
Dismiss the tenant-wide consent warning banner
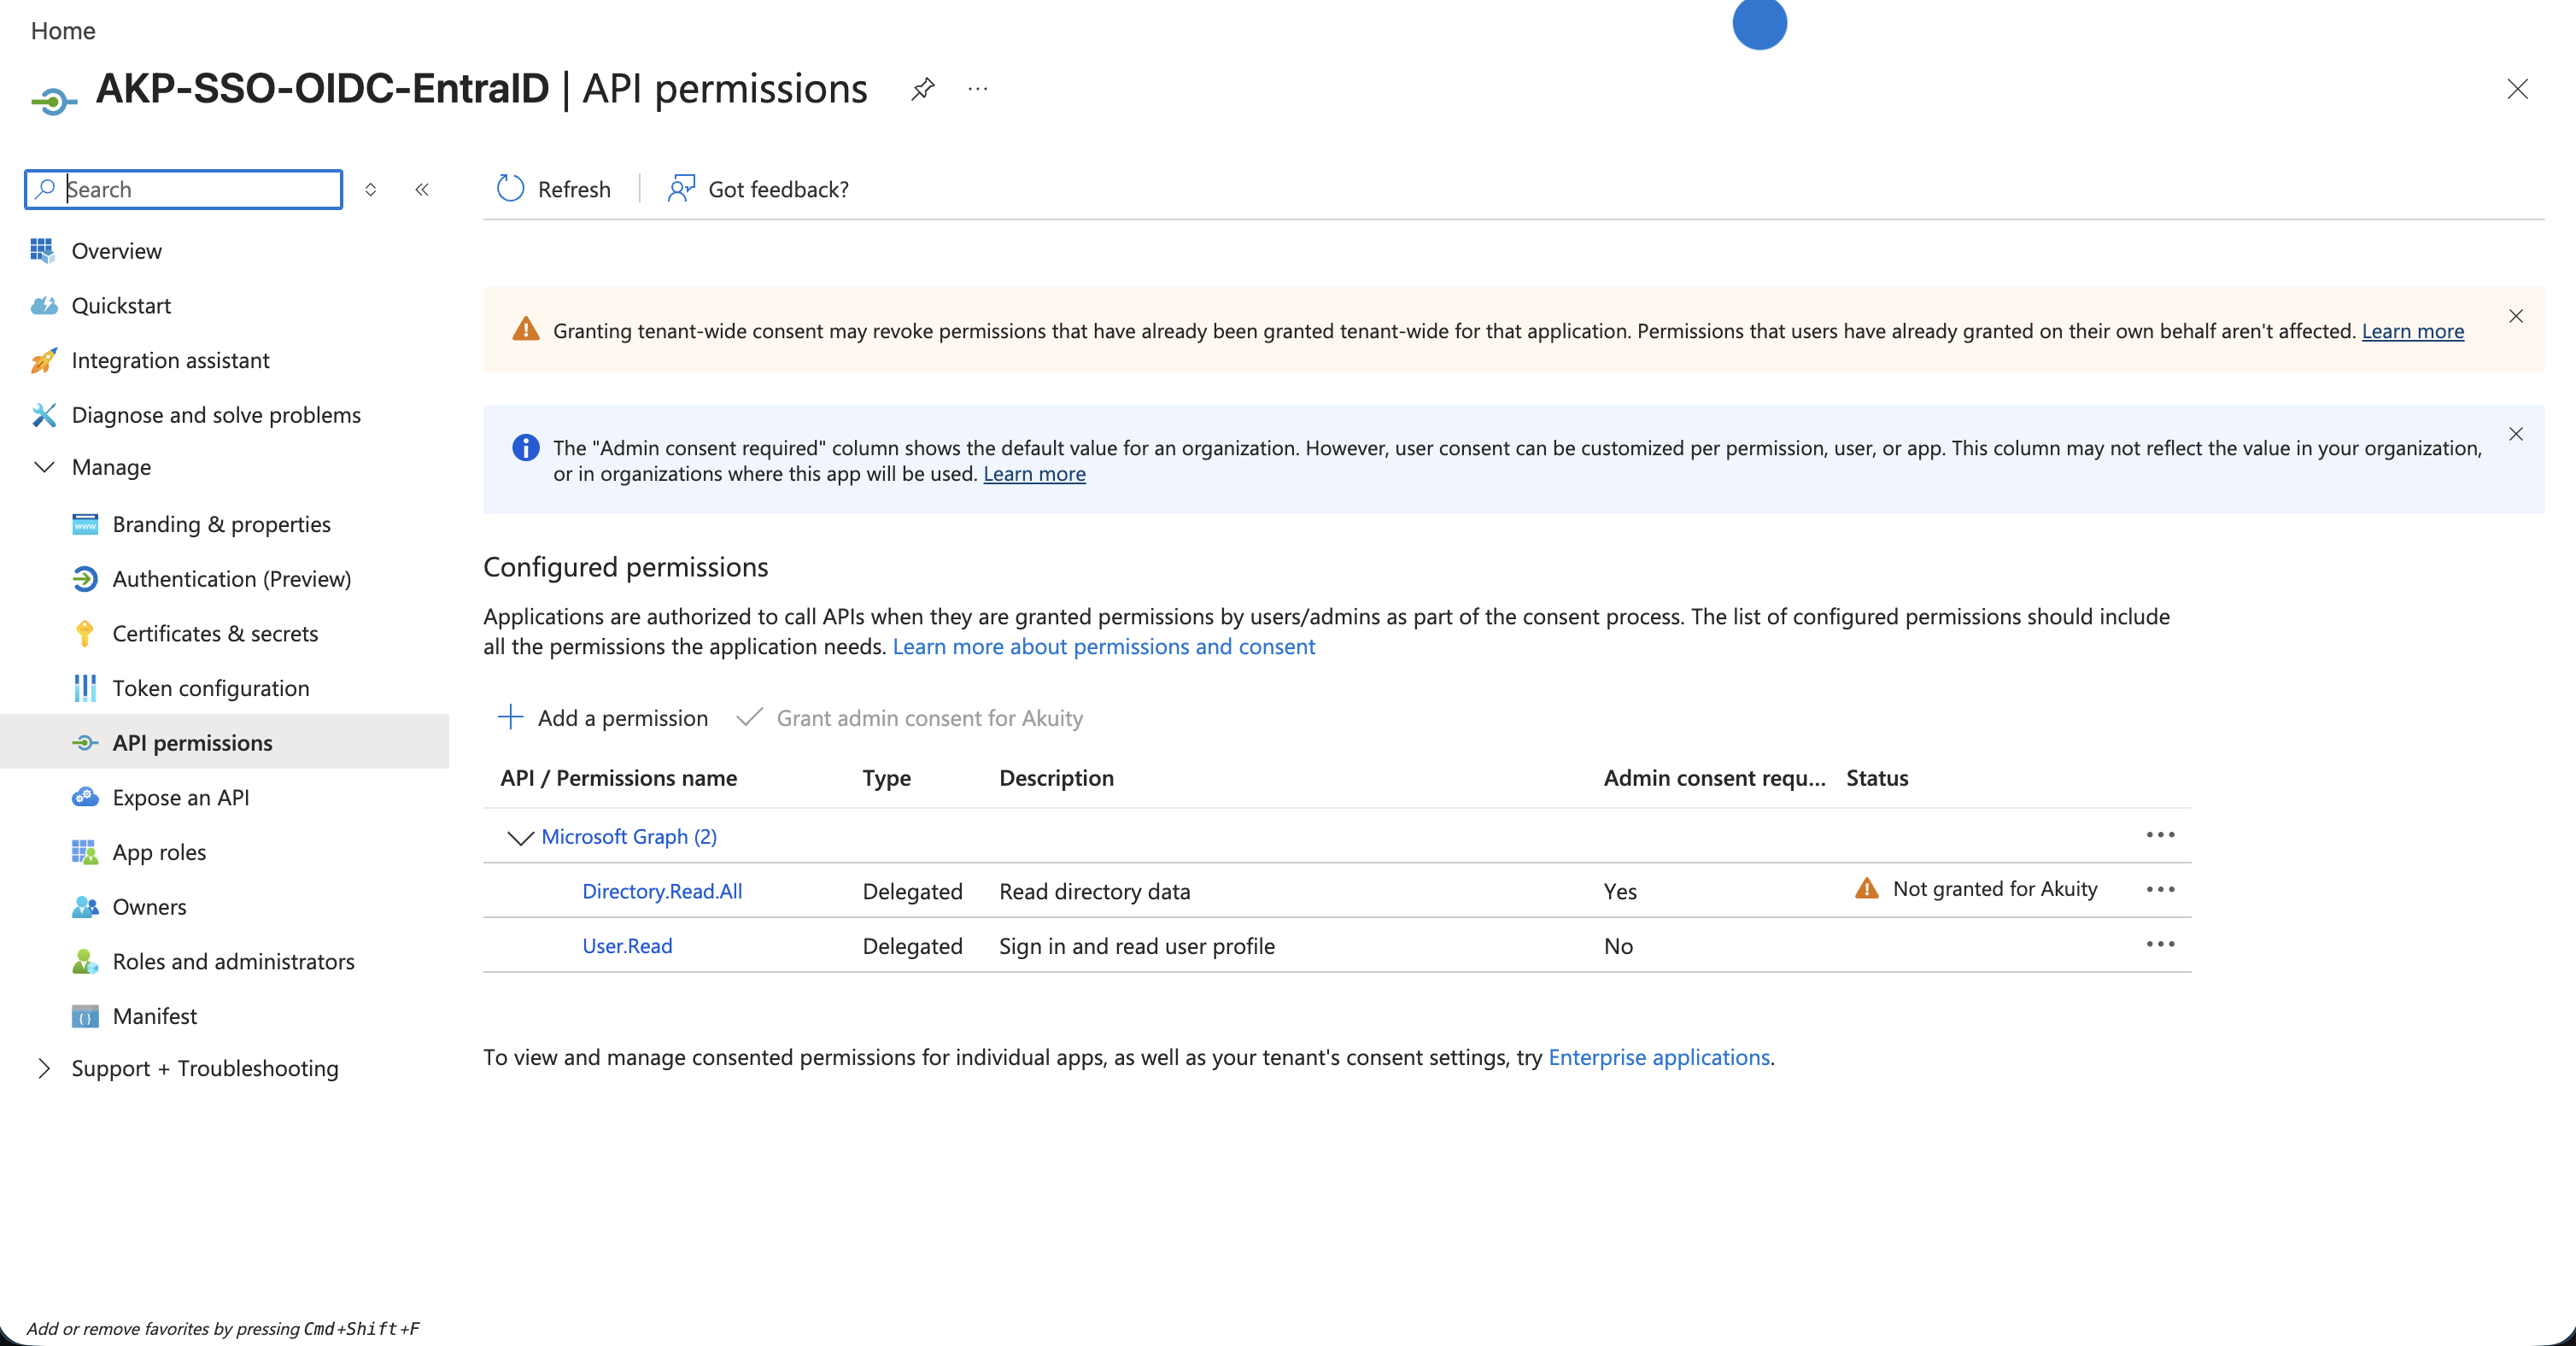2516,316
